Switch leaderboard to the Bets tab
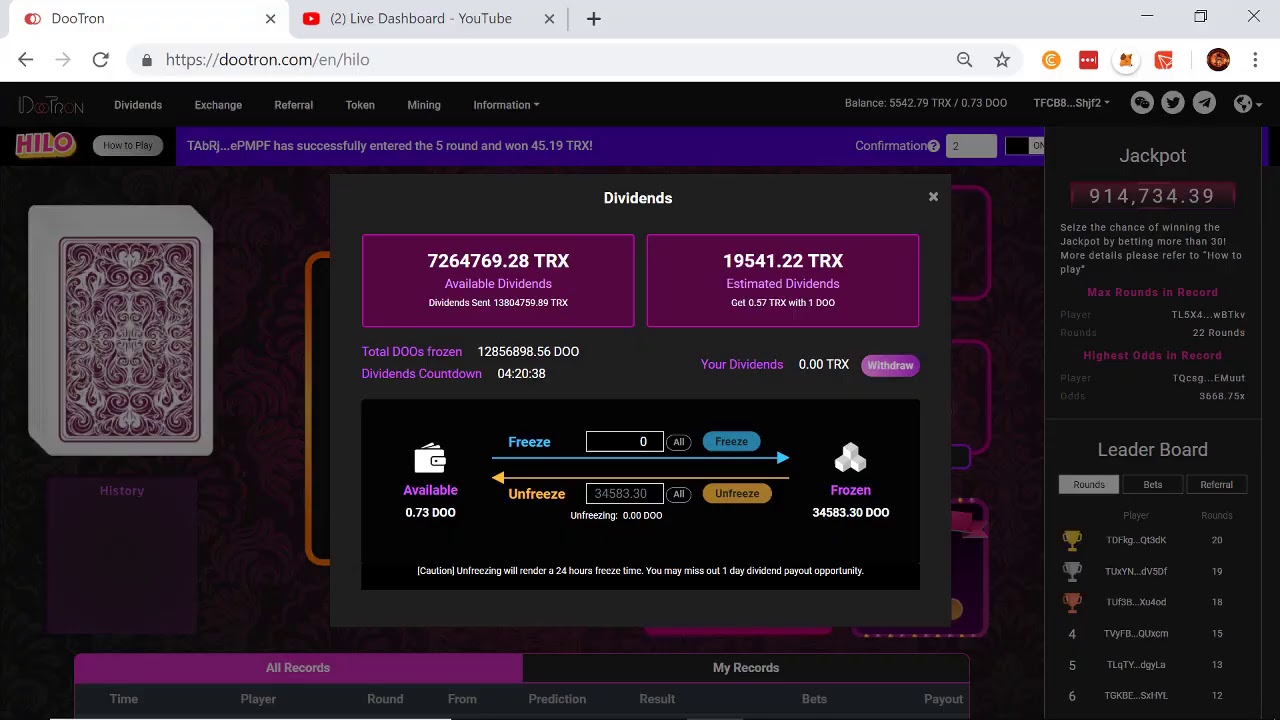This screenshot has width=1280, height=720. pyautogui.click(x=1153, y=485)
